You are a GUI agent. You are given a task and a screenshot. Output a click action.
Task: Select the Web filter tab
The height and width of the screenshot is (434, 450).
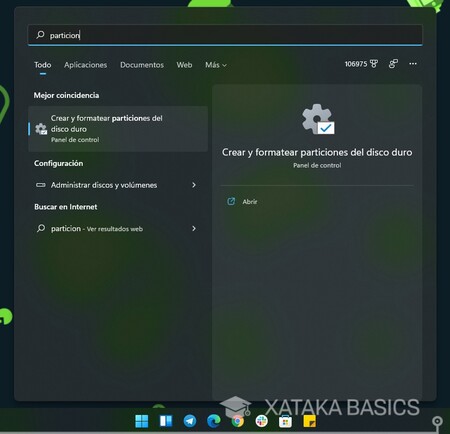(184, 65)
